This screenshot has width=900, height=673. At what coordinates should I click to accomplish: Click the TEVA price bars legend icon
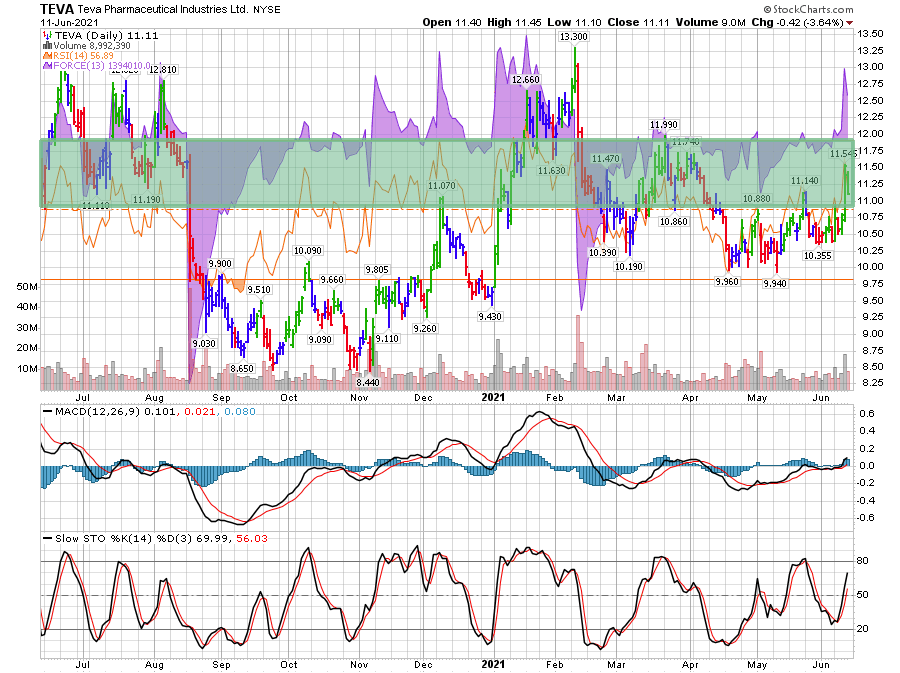[x=45, y=35]
